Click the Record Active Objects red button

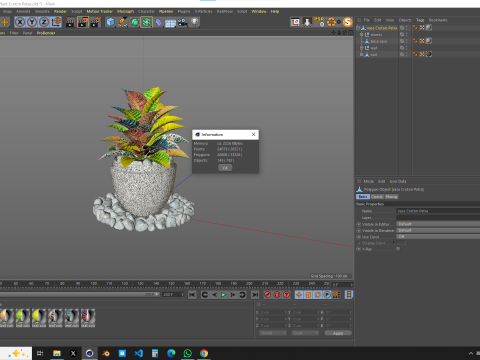[x=268, y=295]
